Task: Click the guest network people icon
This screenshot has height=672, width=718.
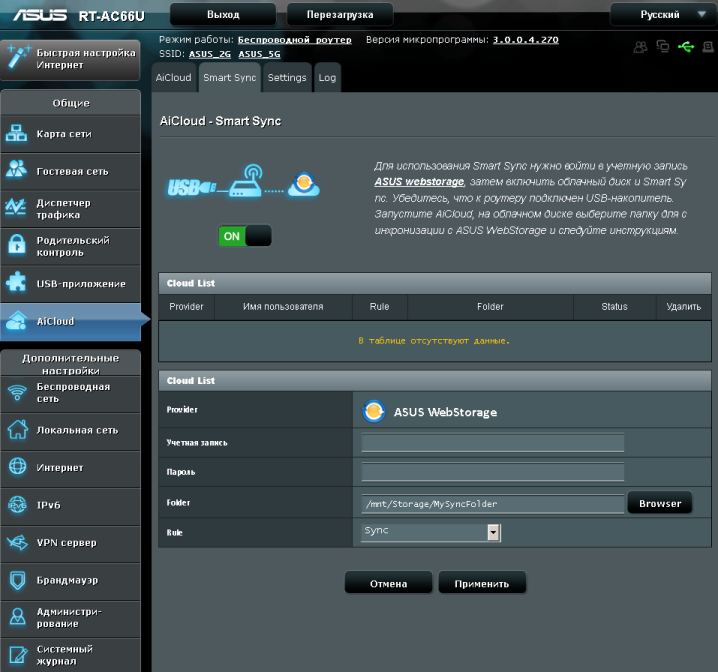Action: click(16, 169)
